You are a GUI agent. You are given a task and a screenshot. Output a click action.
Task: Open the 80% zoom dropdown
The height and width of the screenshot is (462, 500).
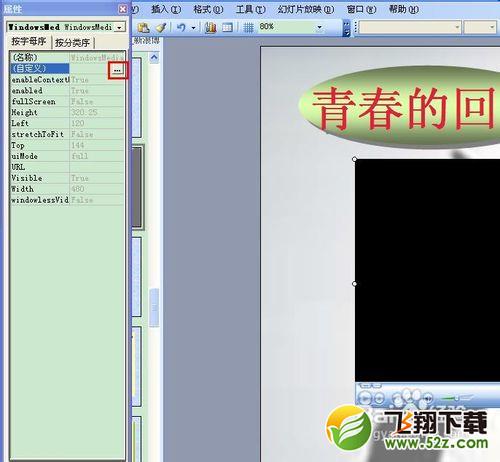pos(320,27)
